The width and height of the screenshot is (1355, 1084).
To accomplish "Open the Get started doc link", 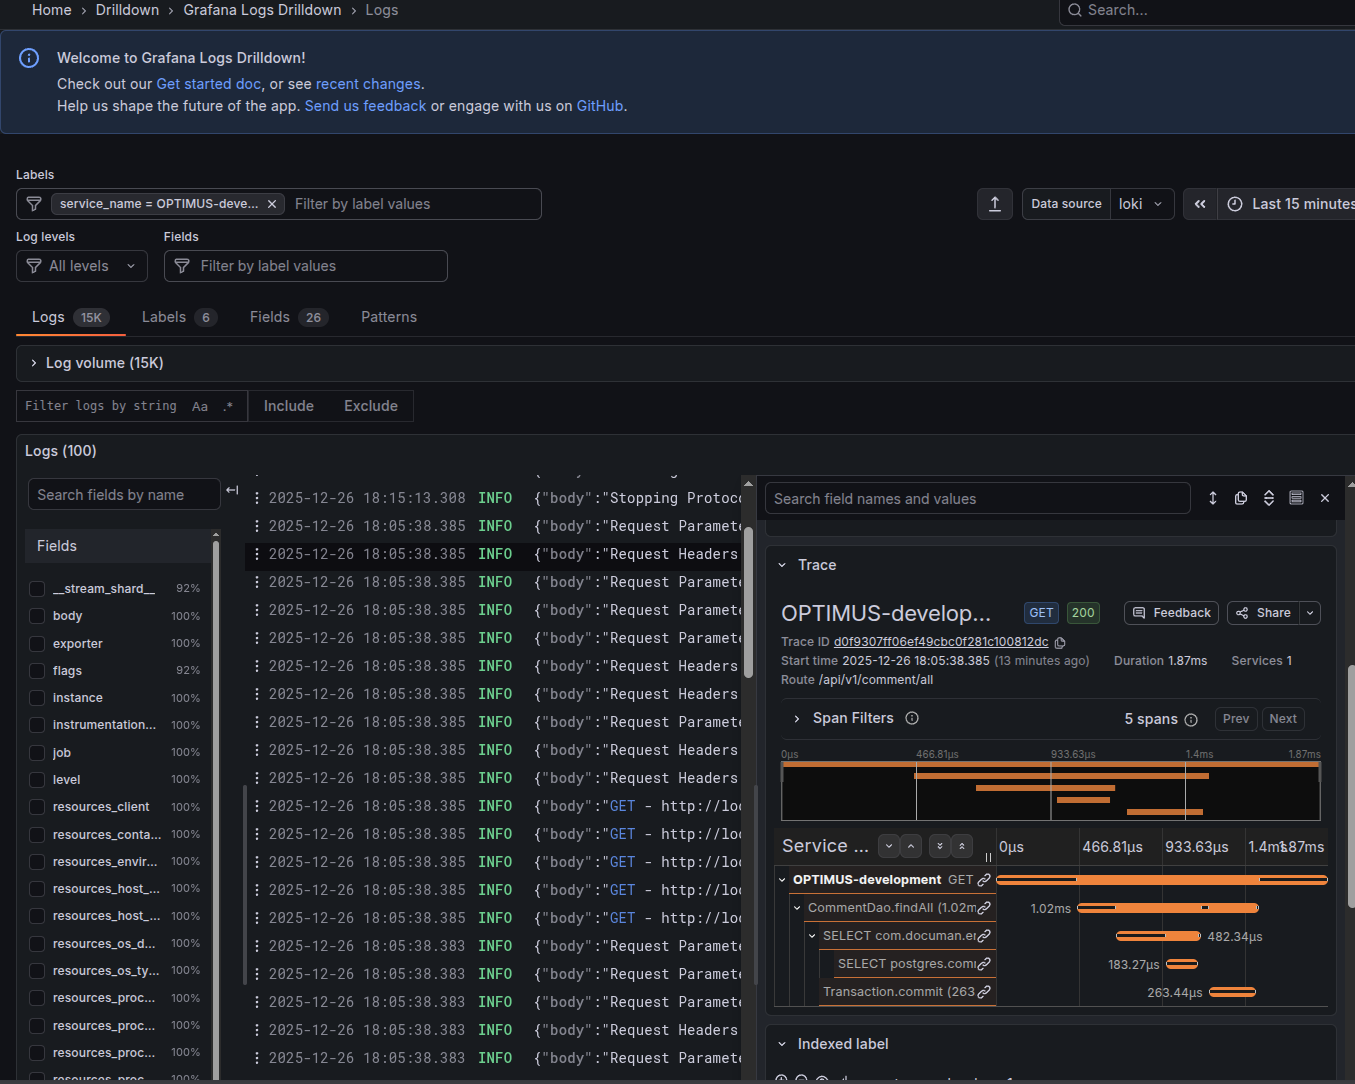I will [208, 84].
